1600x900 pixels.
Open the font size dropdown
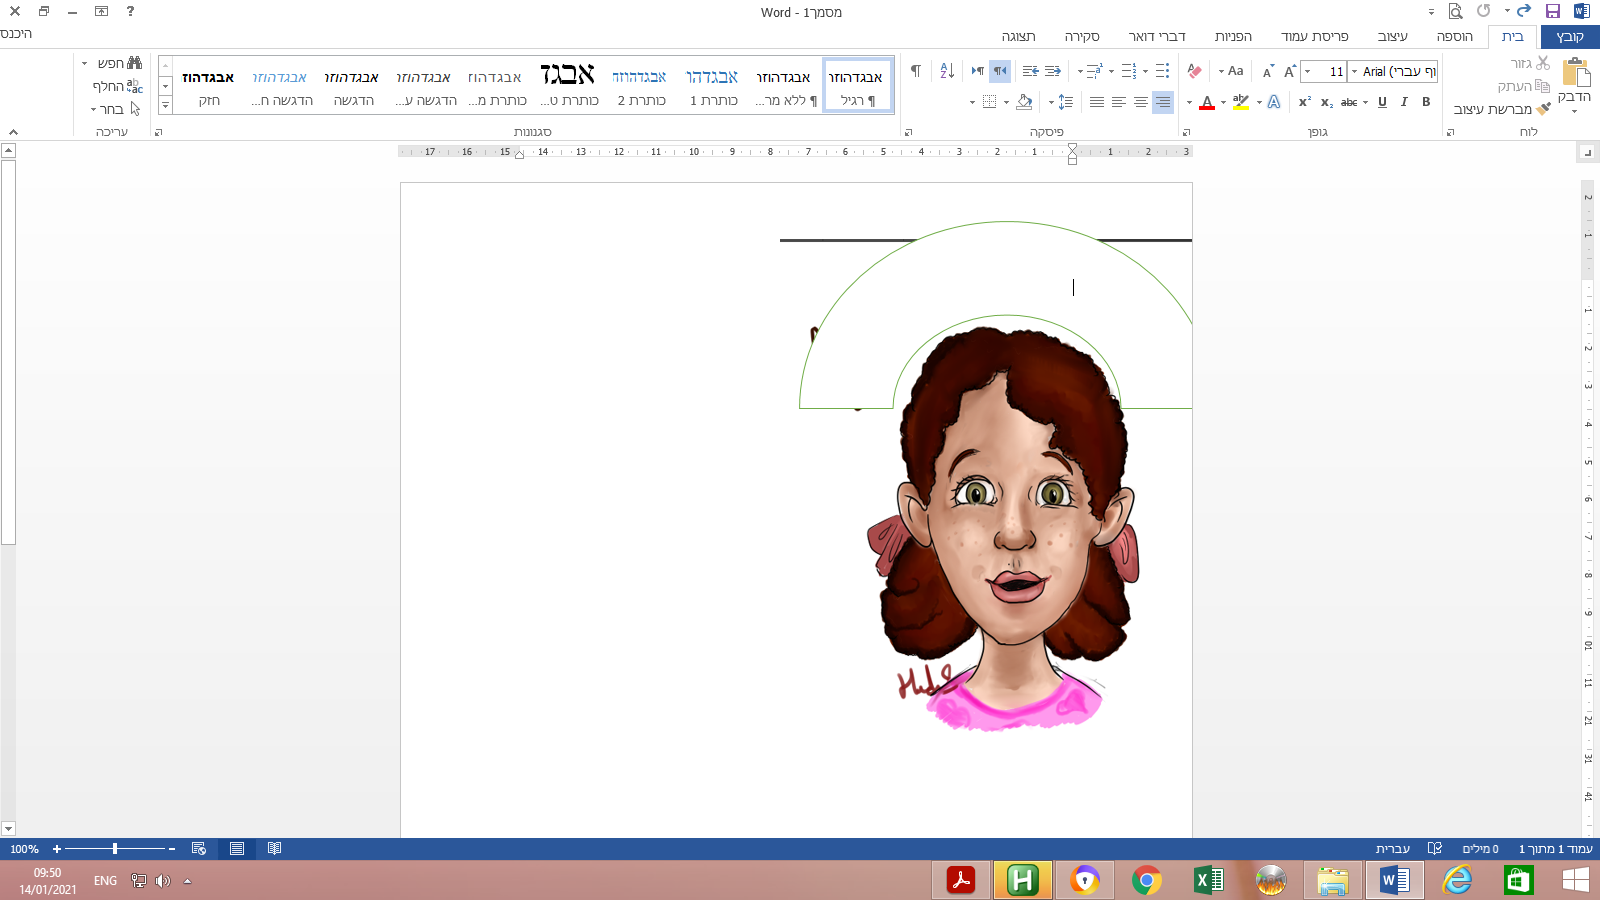(x=1308, y=72)
